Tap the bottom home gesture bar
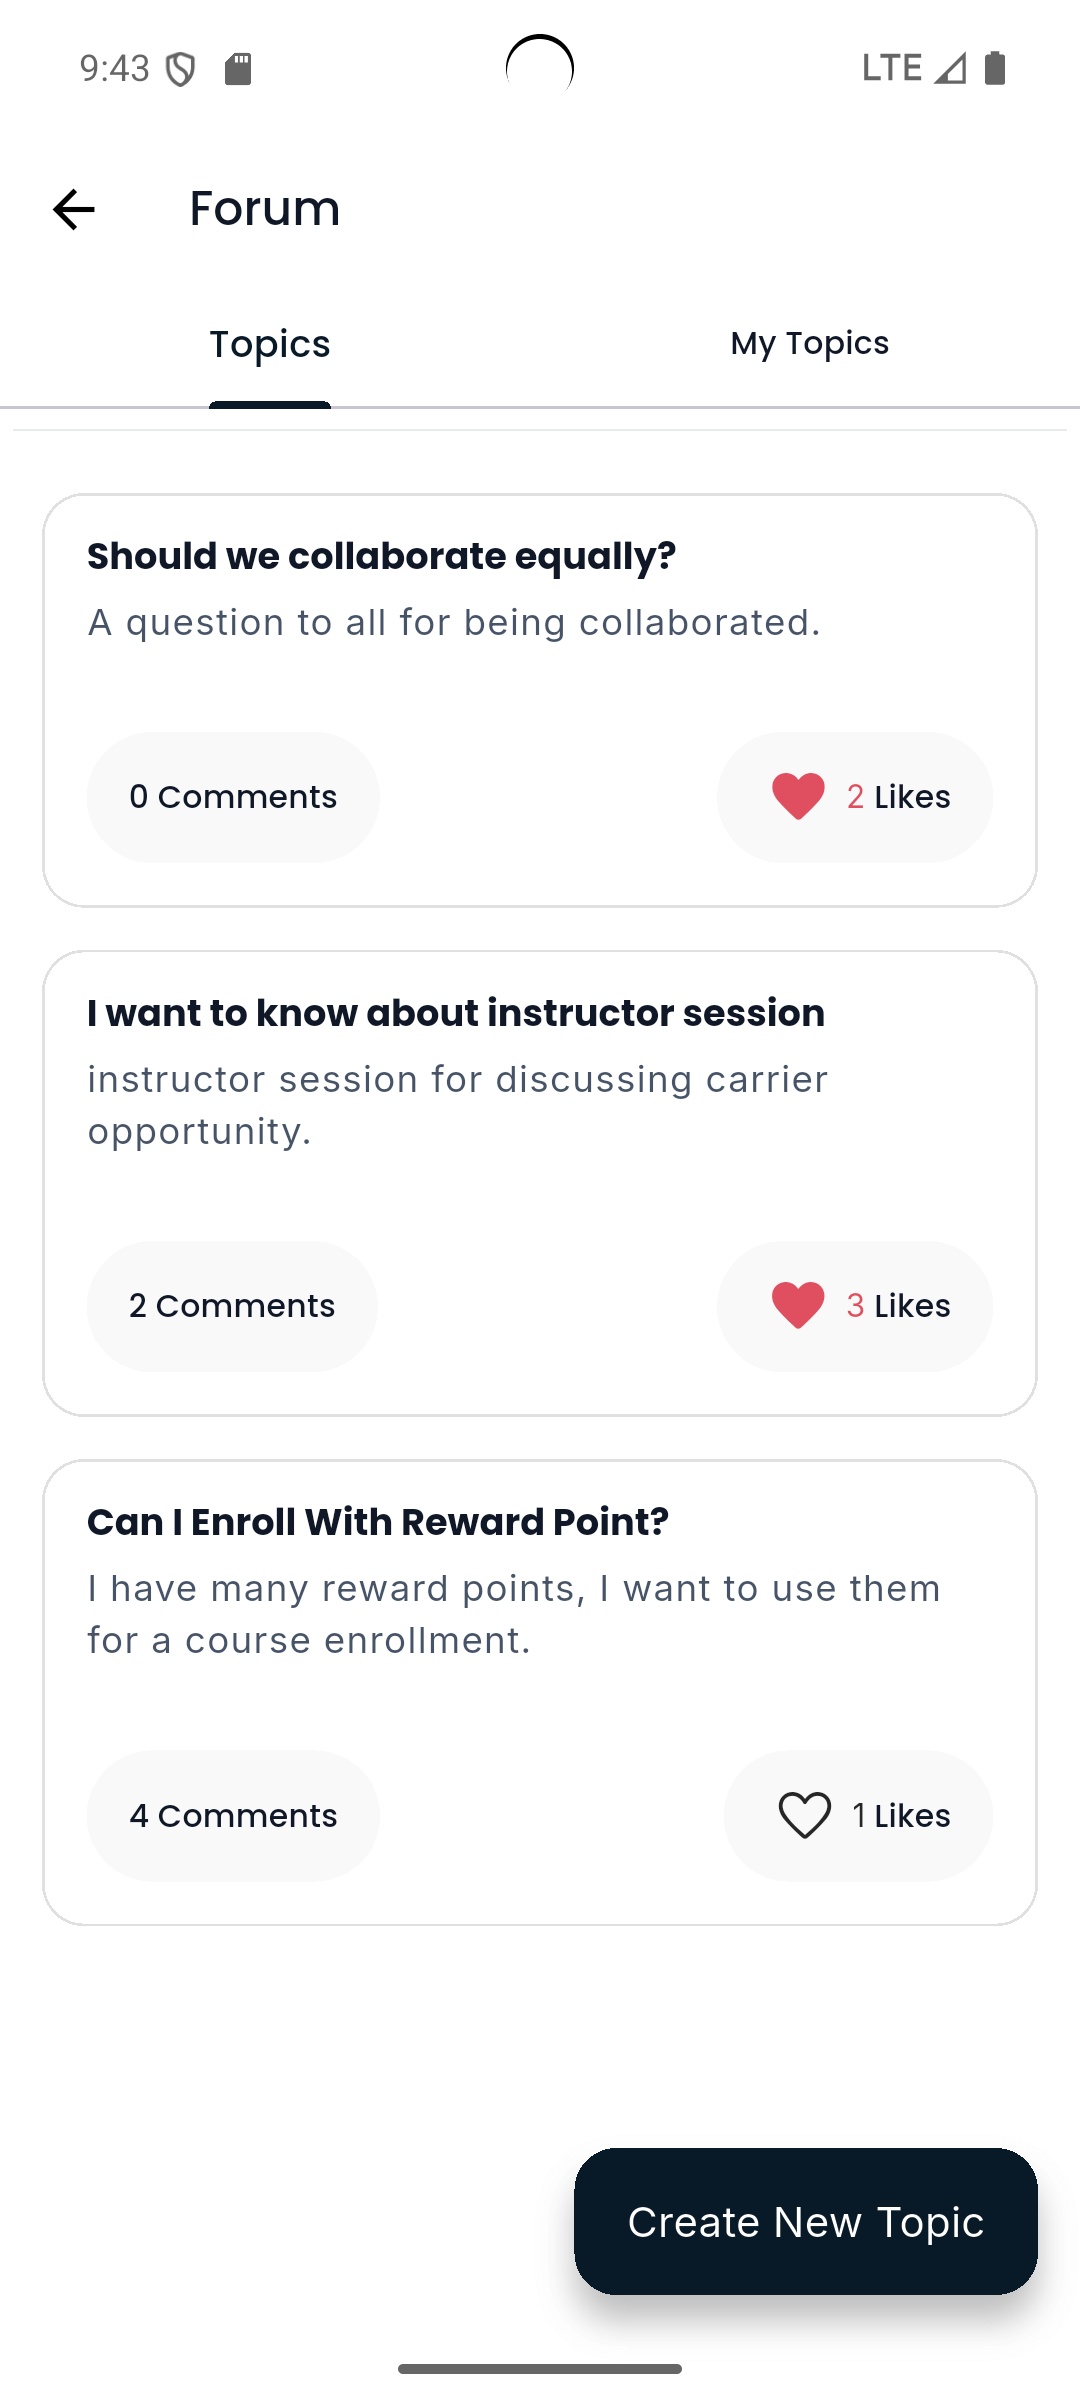The width and height of the screenshot is (1080, 2400). (x=540, y=2369)
